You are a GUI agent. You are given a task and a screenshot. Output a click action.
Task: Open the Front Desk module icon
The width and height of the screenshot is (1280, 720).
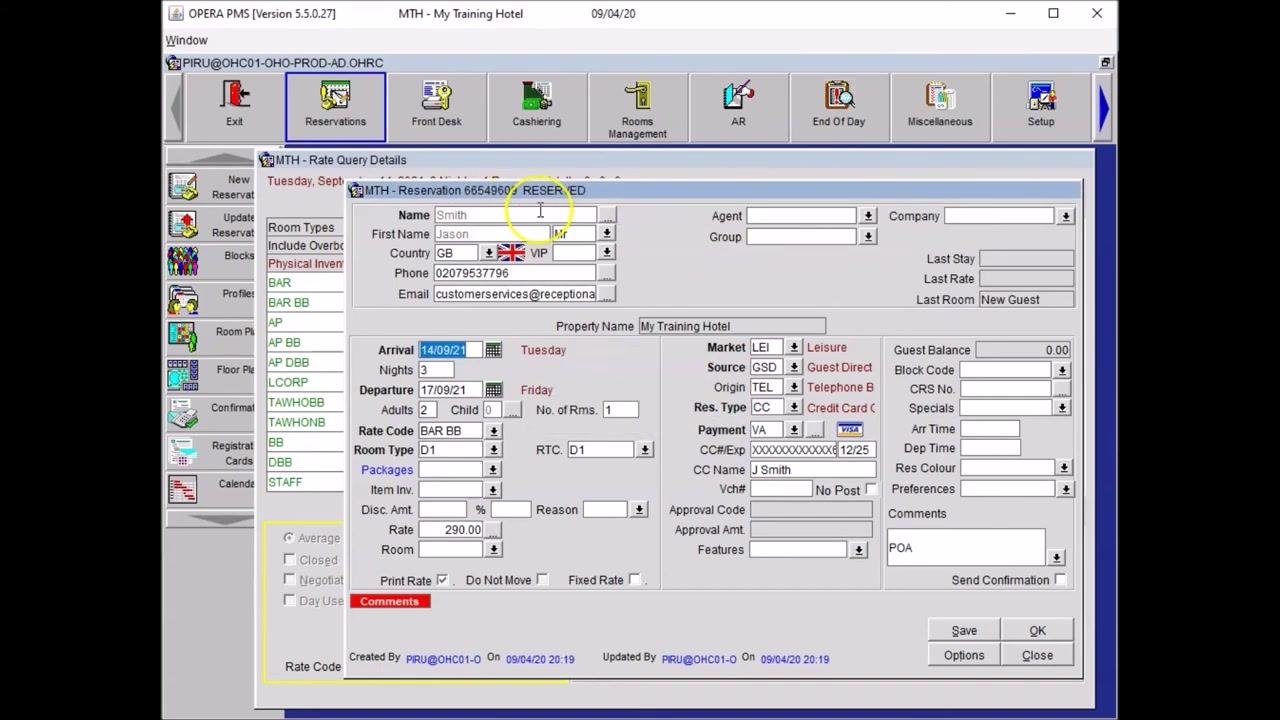(x=436, y=106)
